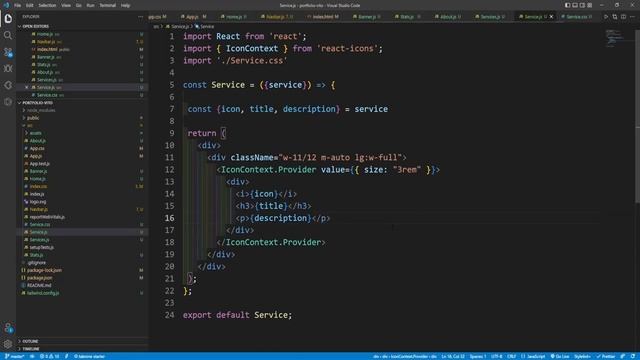
Task: Open the errors and warnings status item
Action: (x=49, y=356)
